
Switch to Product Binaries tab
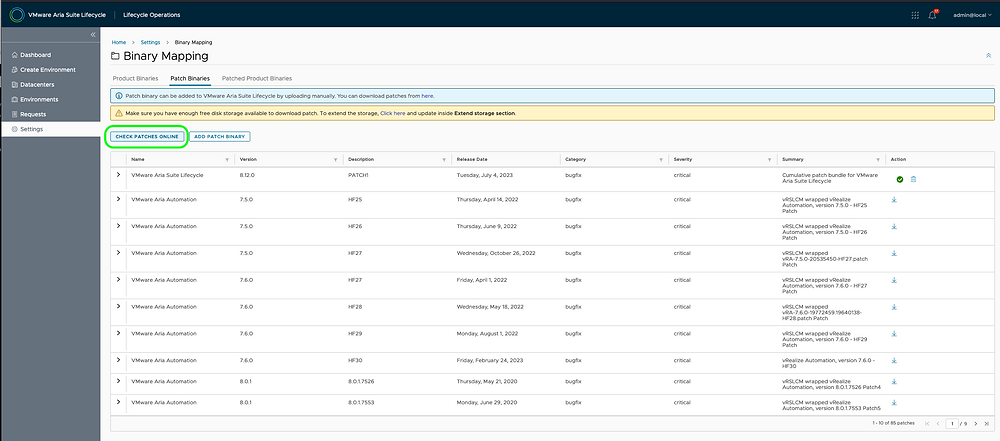[x=135, y=78]
